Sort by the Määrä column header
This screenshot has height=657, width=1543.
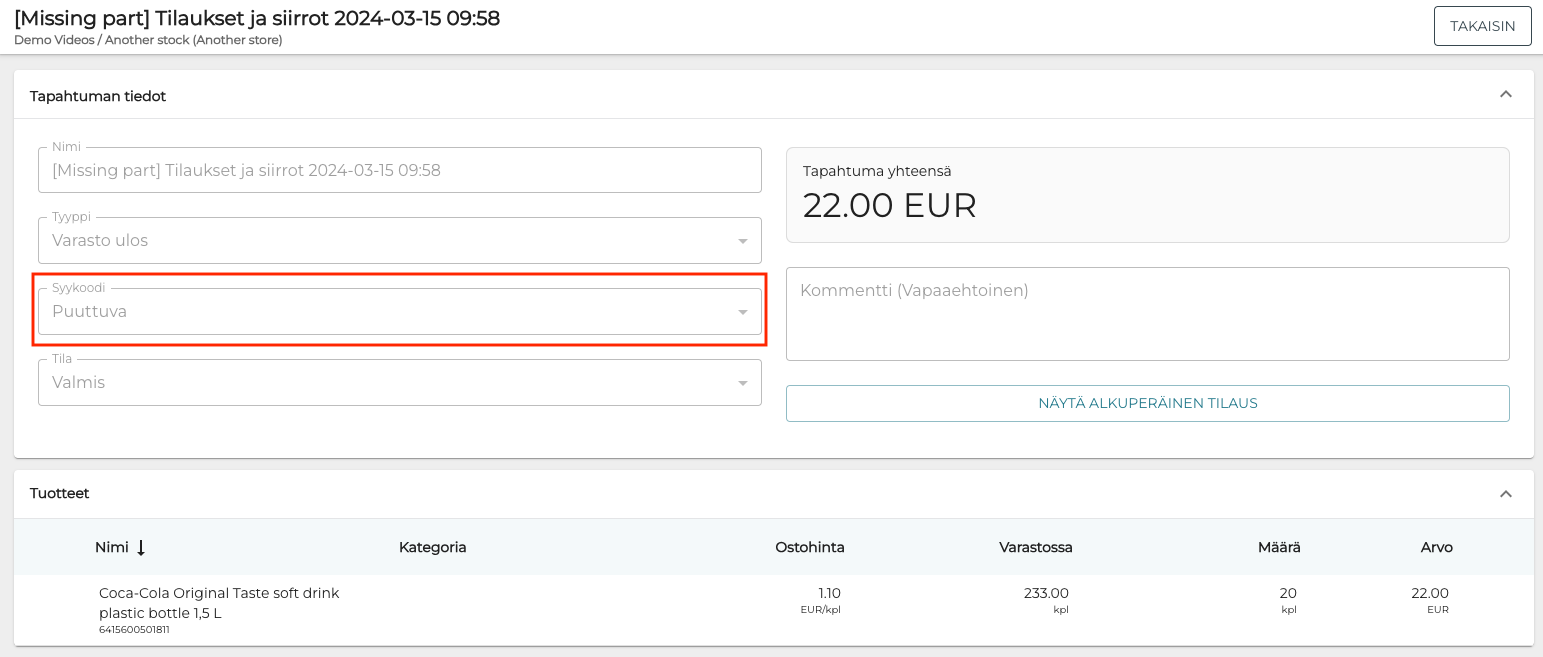1278,547
